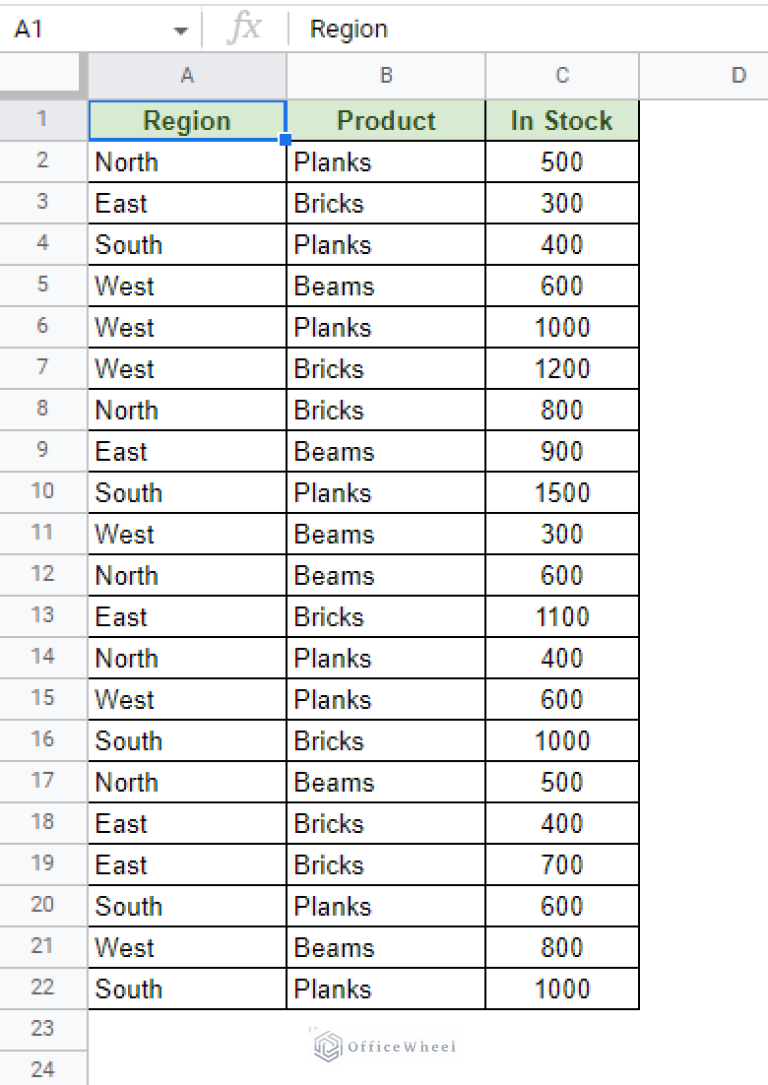Screen dimensions: 768x1085
Task: Select the cell containing 1100
Action: click(562, 617)
